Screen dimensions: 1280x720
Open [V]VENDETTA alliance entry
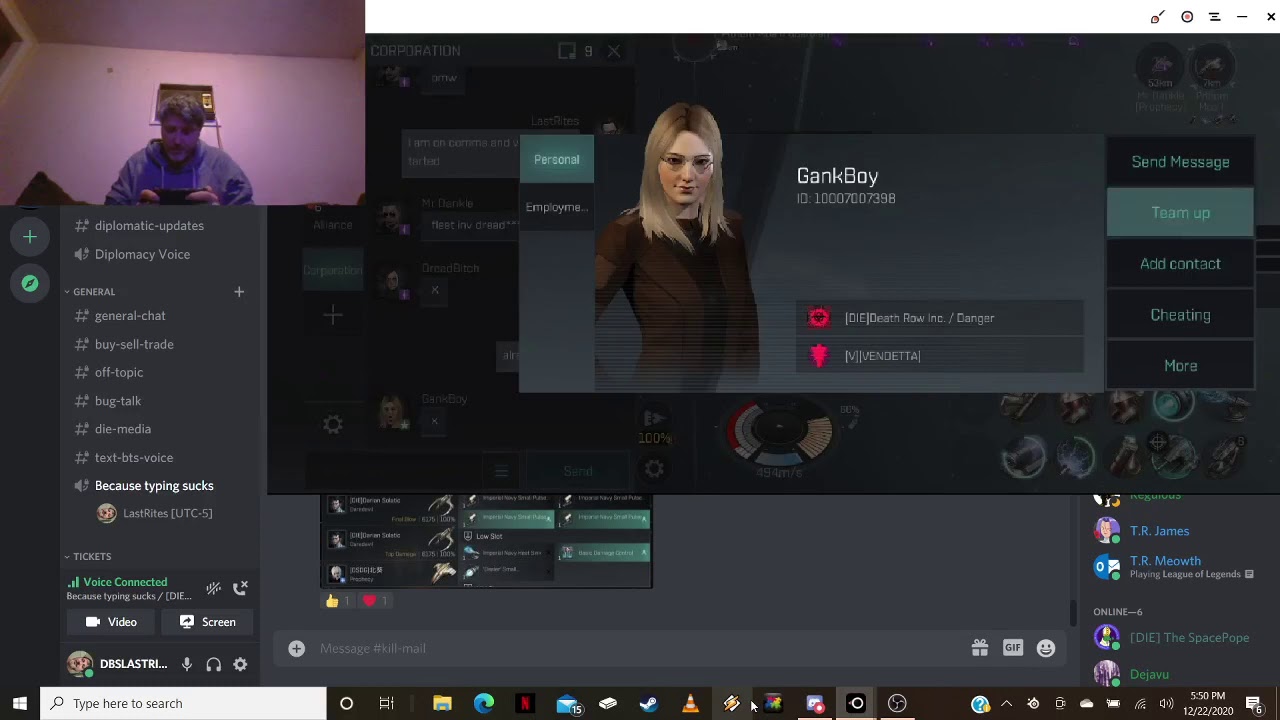[x=940, y=356]
